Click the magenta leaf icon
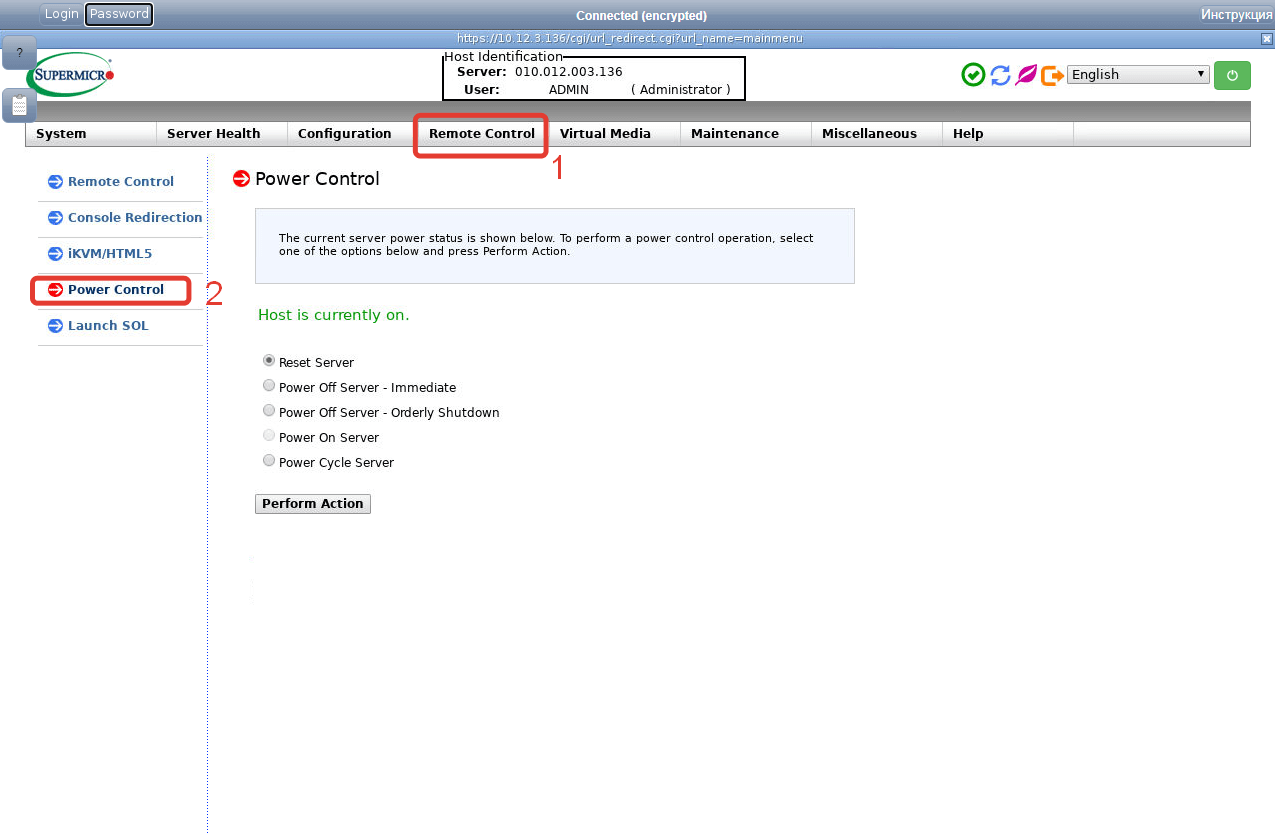This screenshot has height=834, width=1275. tap(1026, 75)
